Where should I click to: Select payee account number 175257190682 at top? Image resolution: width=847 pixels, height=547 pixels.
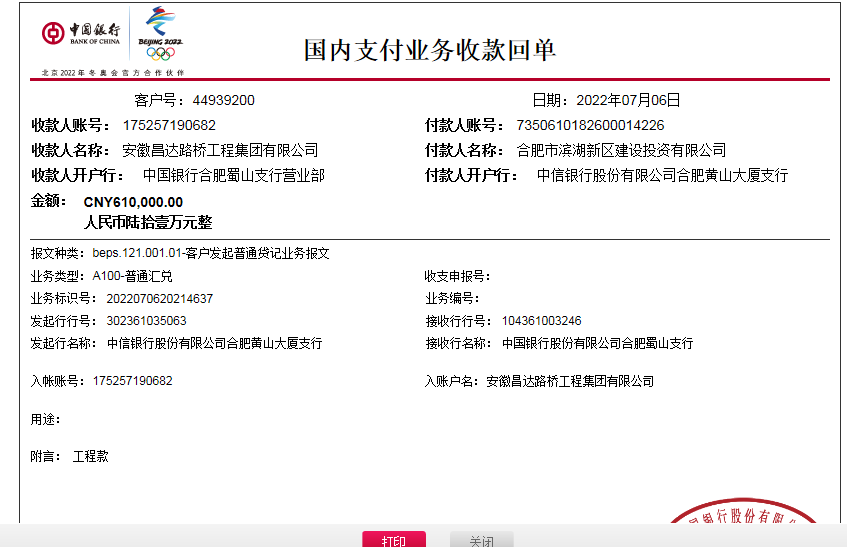[169, 125]
